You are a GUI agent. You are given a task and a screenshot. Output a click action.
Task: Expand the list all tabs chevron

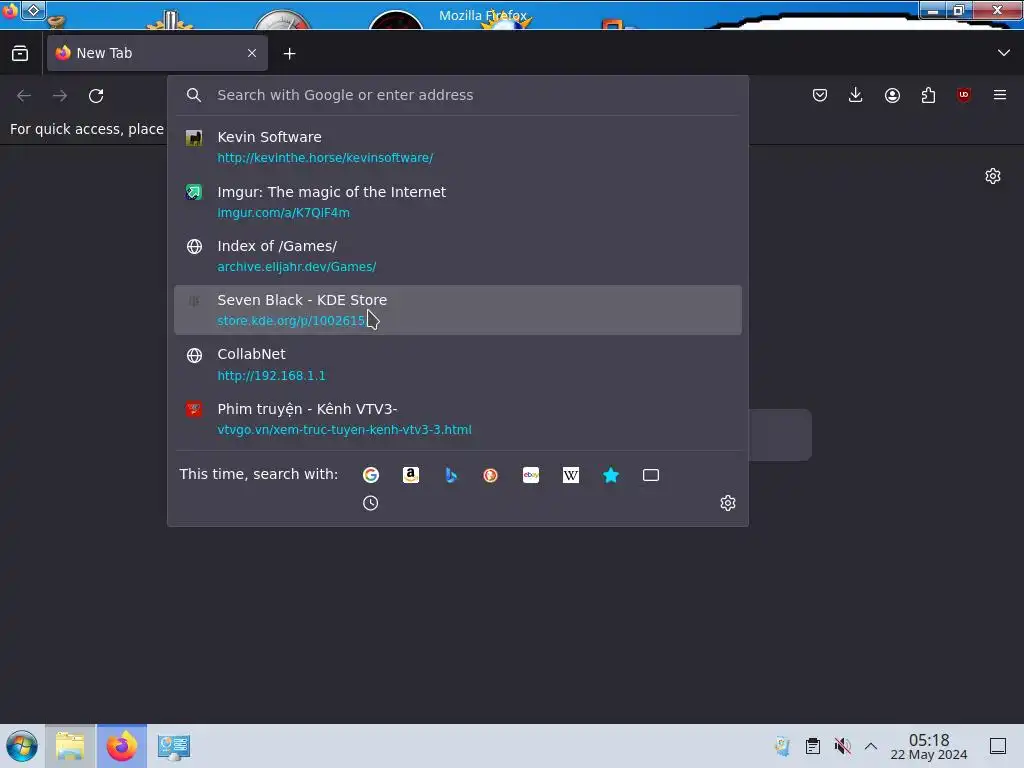pyautogui.click(x=1004, y=53)
